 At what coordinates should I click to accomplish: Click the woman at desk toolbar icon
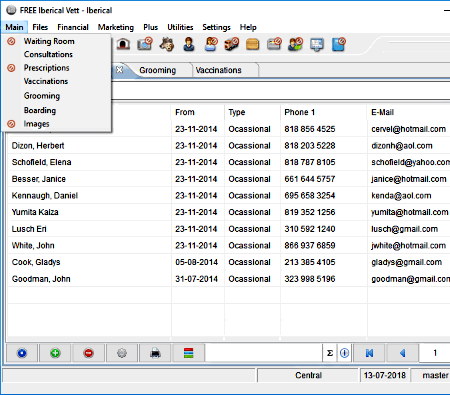tap(211, 44)
